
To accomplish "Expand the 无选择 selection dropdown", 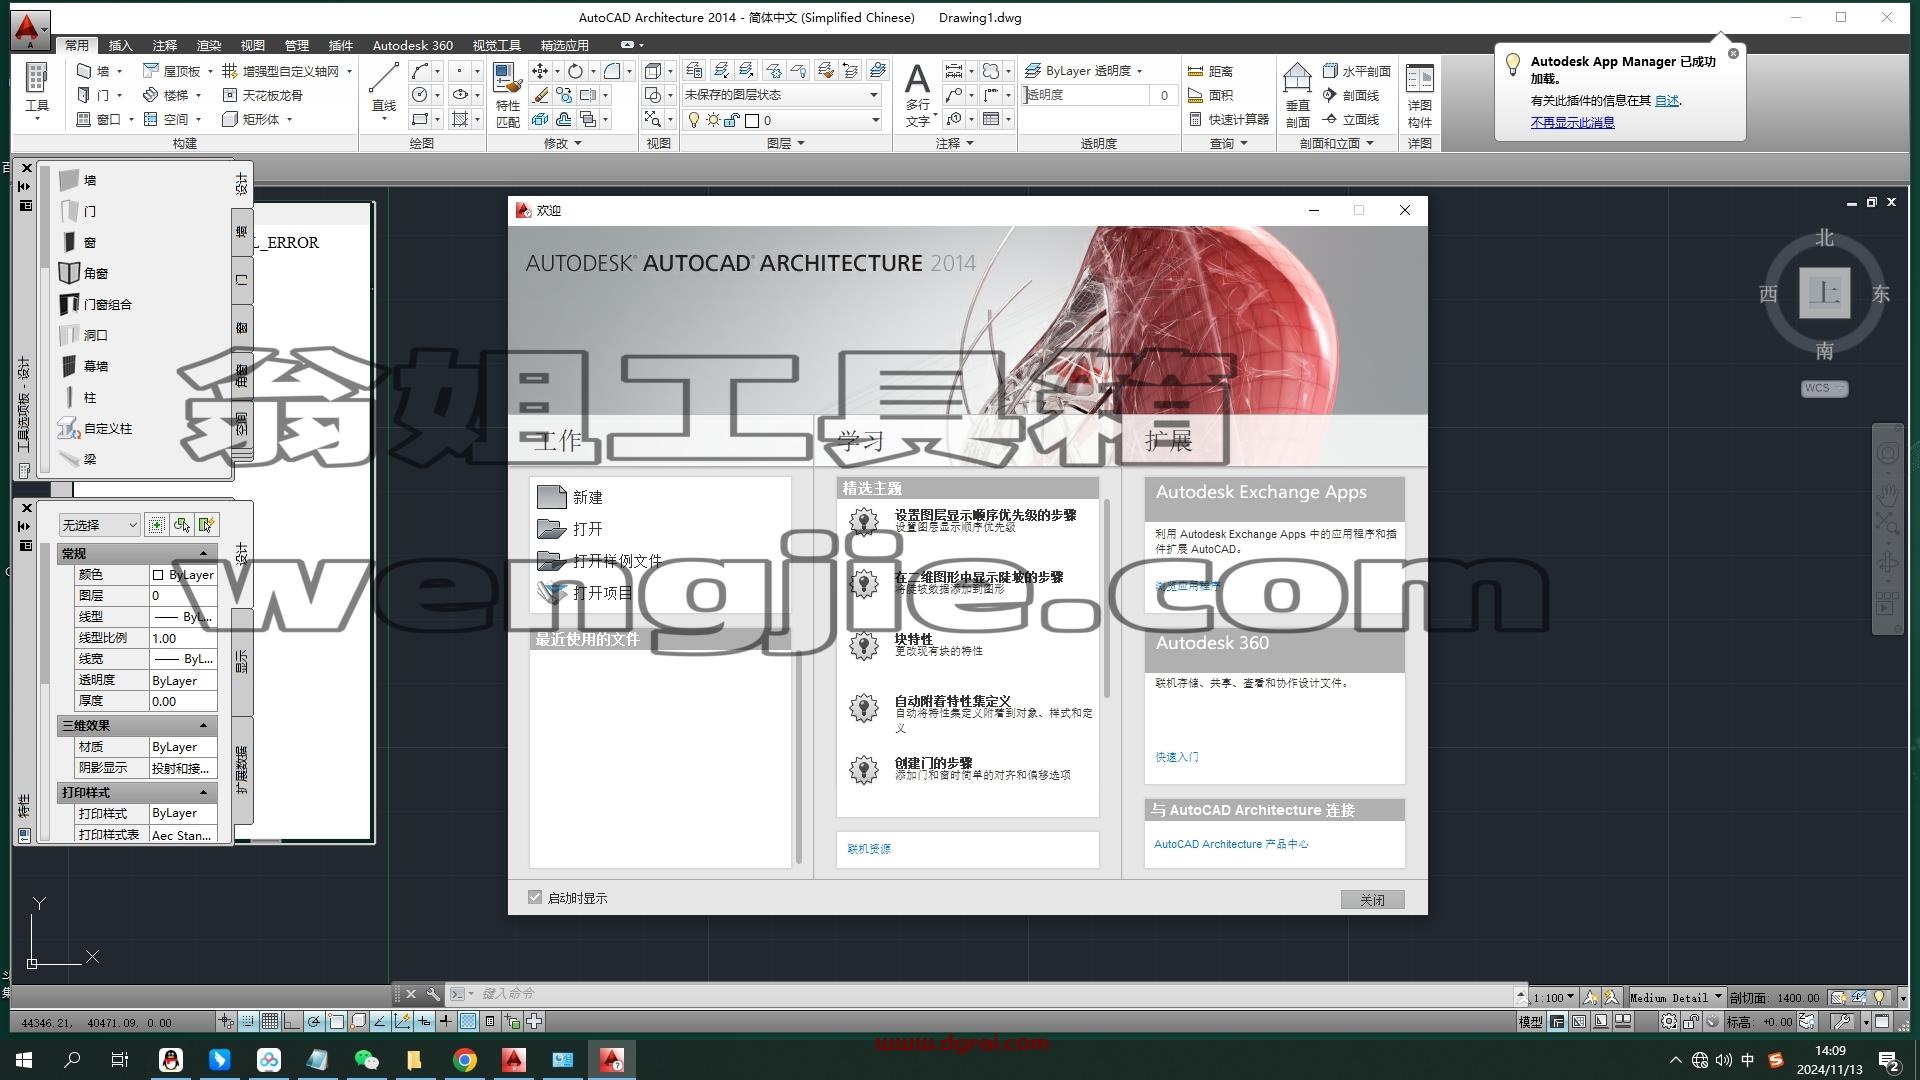I will (99, 525).
